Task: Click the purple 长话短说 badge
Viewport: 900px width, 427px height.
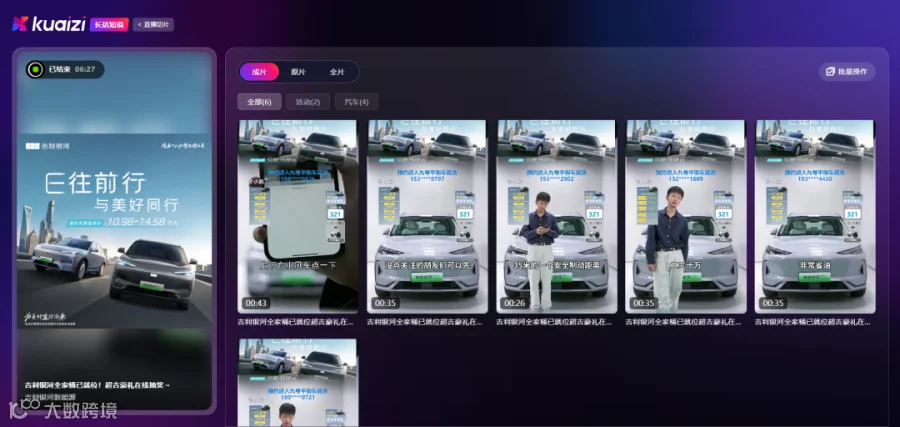Action: tap(109, 25)
